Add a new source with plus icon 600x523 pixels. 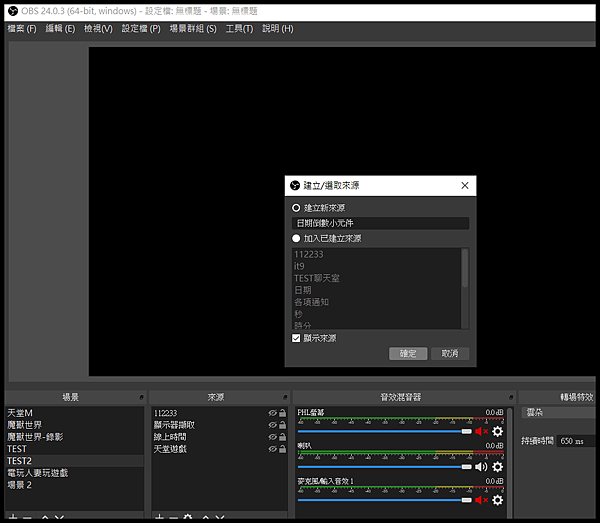point(160,518)
